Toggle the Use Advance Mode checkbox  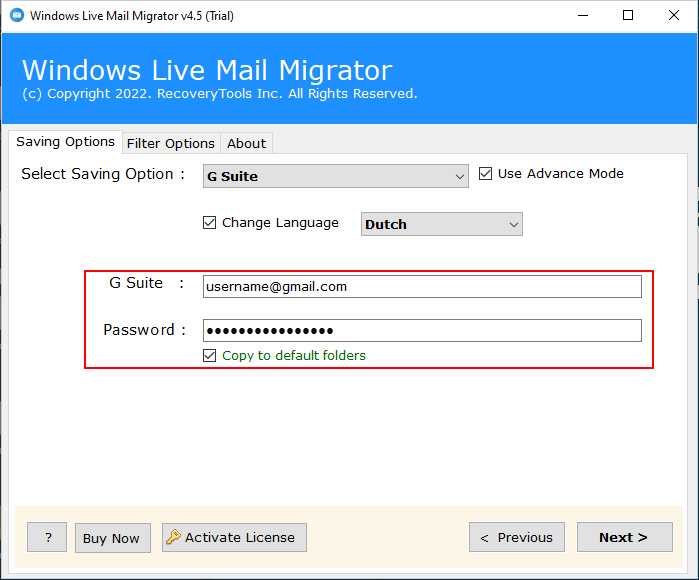485,173
